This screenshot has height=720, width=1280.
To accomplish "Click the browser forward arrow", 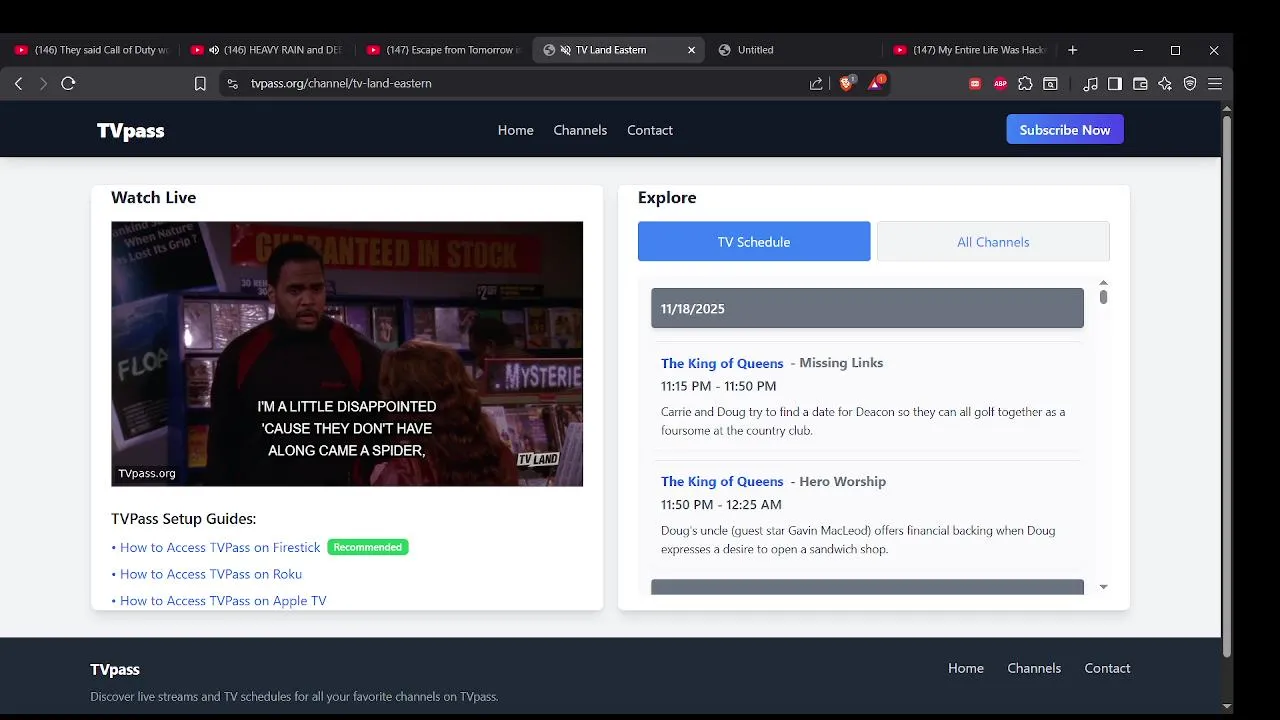I will [43, 84].
